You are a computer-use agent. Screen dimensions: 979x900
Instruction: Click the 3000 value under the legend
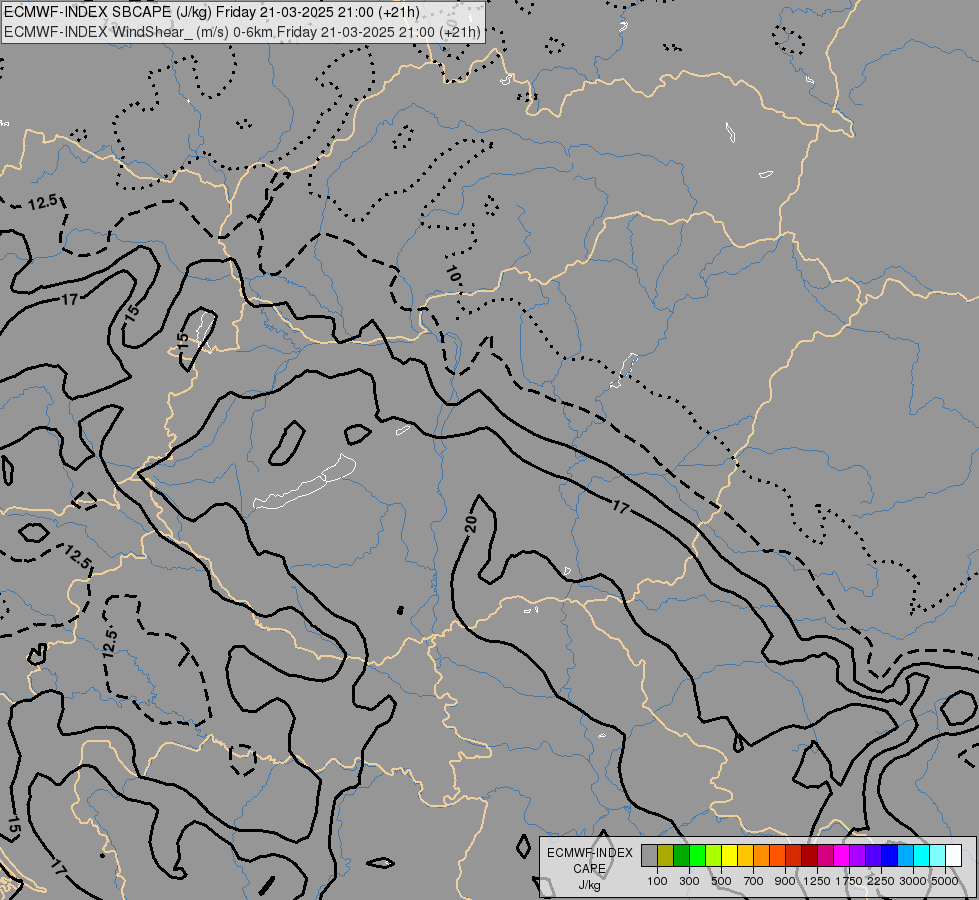[x=913, y=881]
